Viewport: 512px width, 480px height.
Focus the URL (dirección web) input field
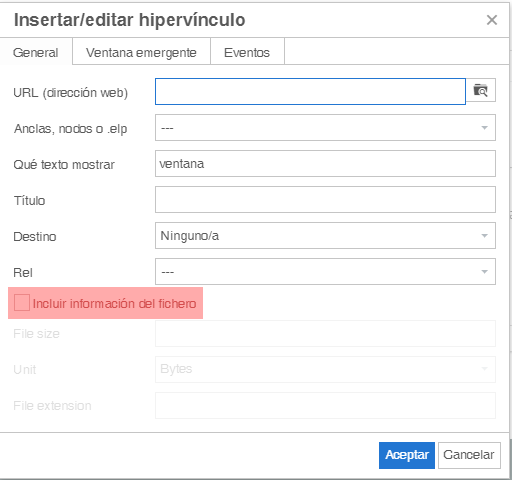(x=310, y=91)
